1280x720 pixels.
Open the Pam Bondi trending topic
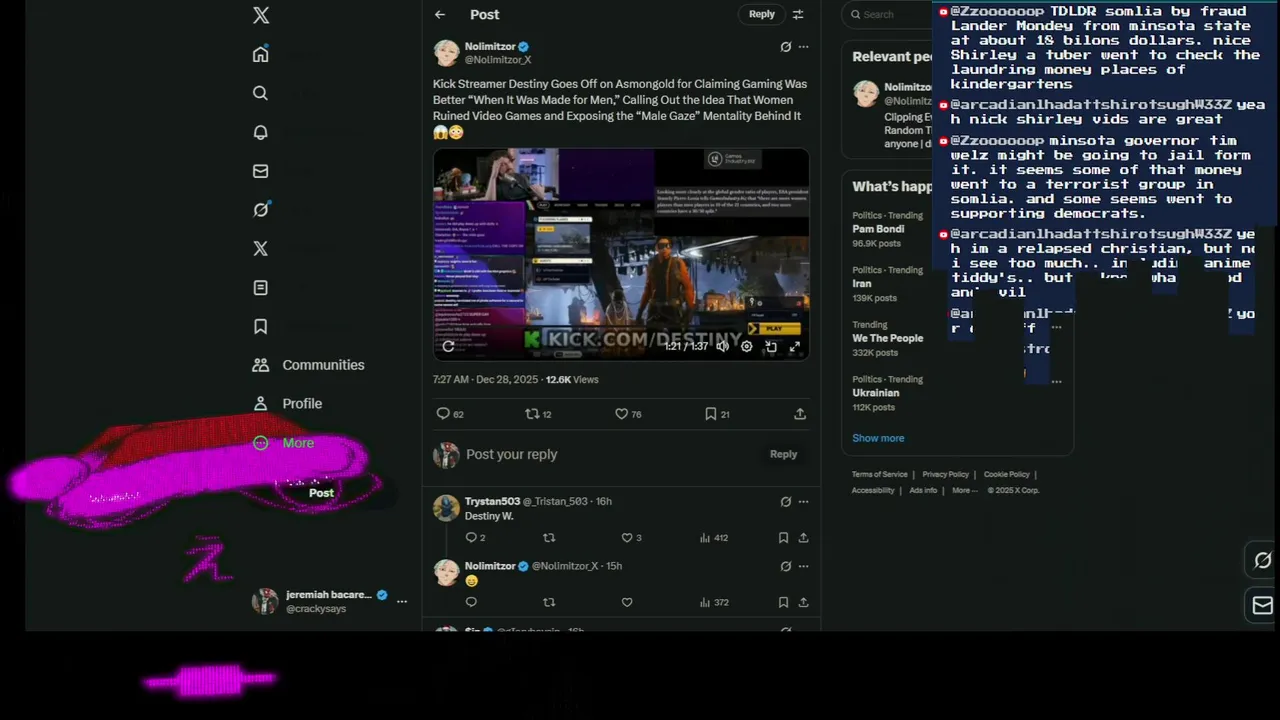coord(878,229)
